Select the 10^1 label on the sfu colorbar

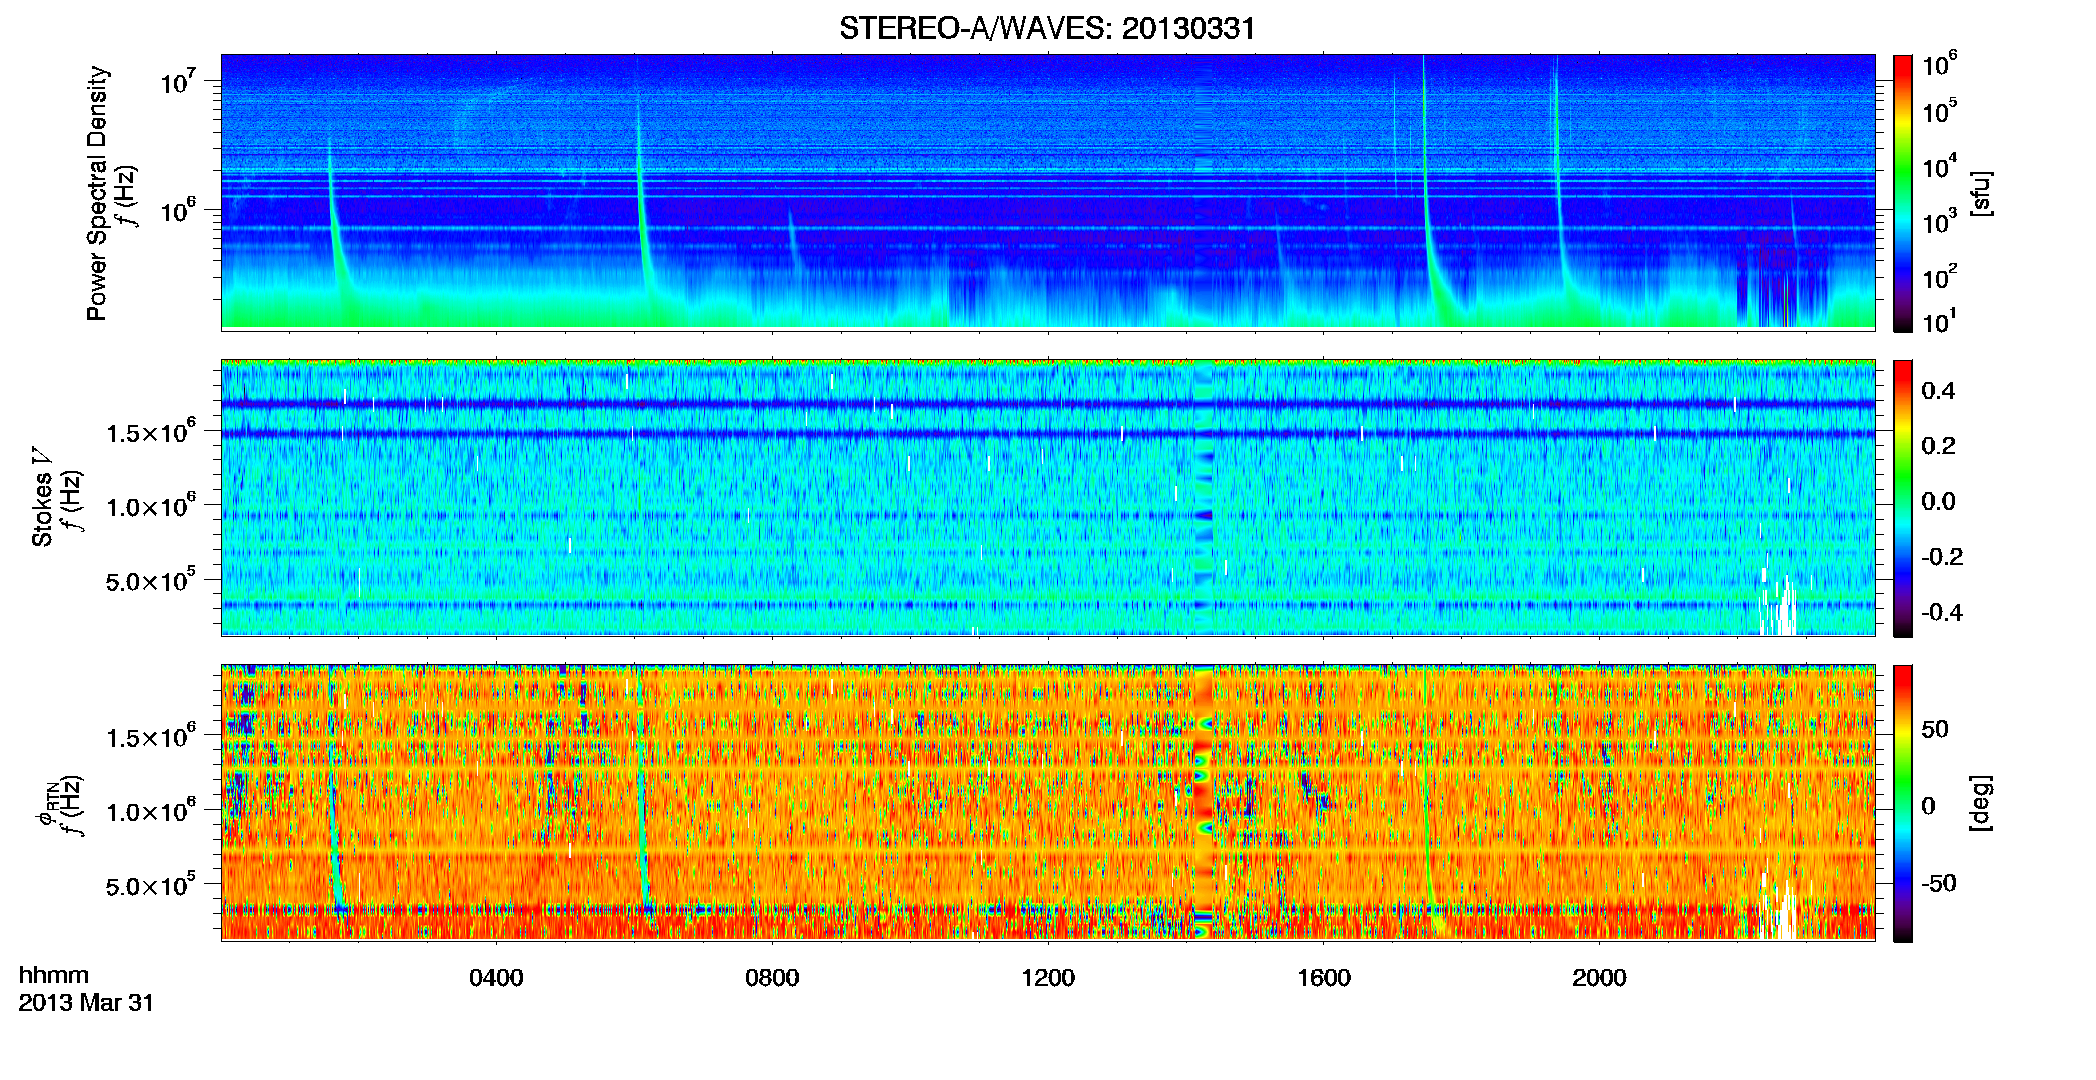coord(1939,322)
